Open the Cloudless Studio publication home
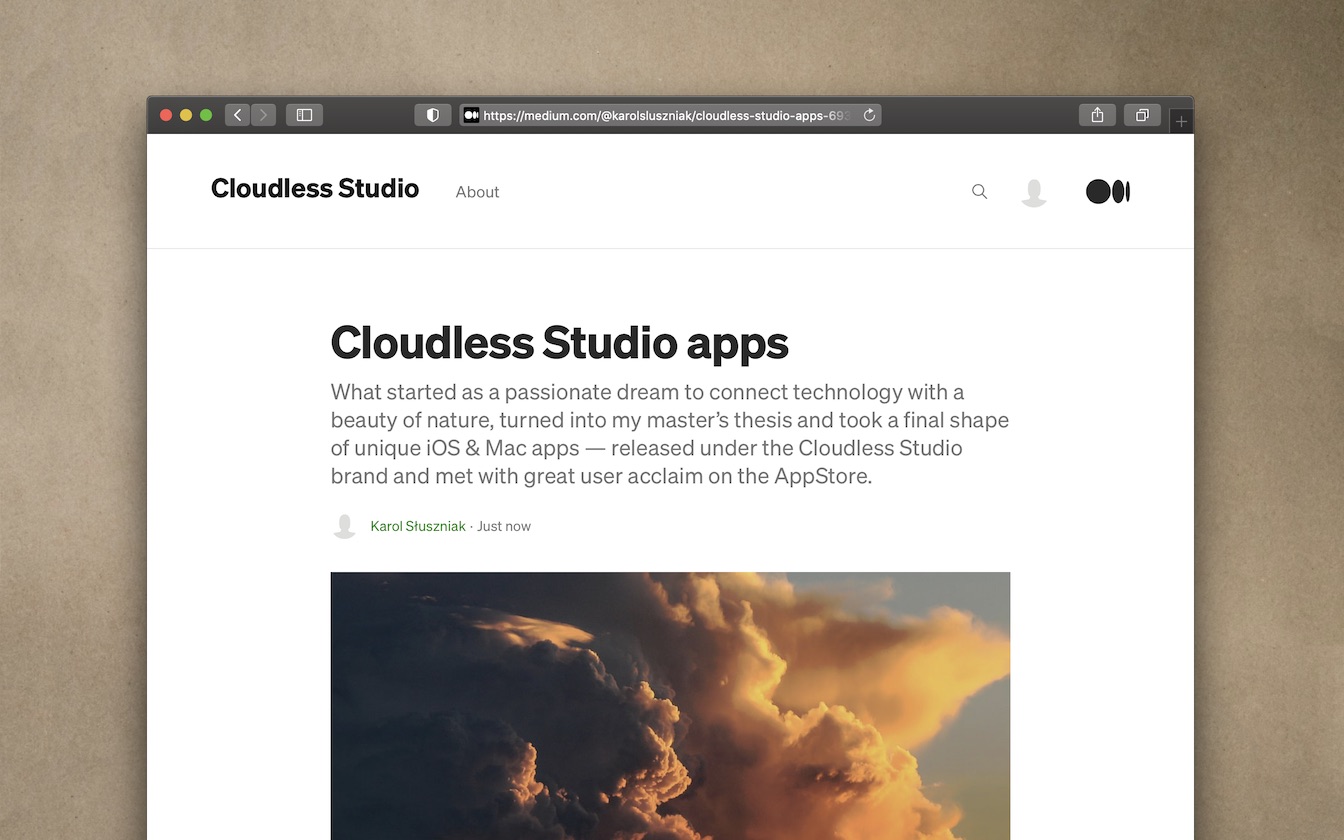The height and width of the screenshot is (840, 1344). (315, 188)
